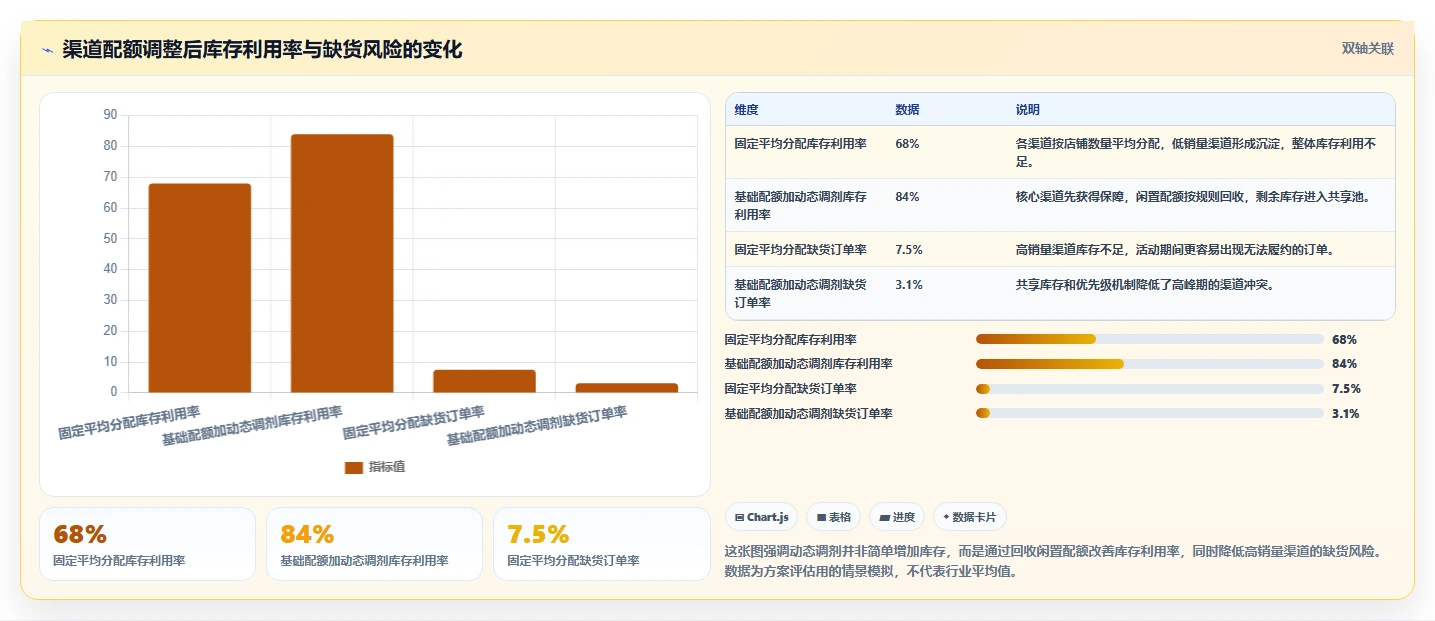
Task: Click the Chart.js tag
Action: pos(761,517)
